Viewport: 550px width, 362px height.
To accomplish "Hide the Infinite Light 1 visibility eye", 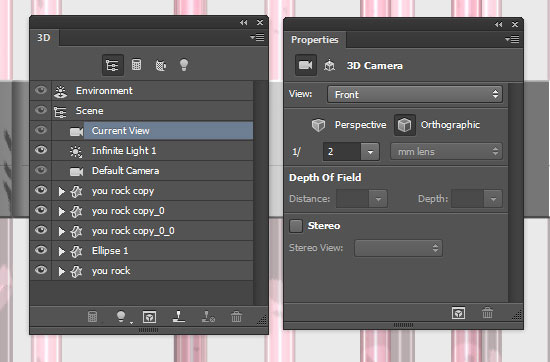I will (x=41, y=150).
